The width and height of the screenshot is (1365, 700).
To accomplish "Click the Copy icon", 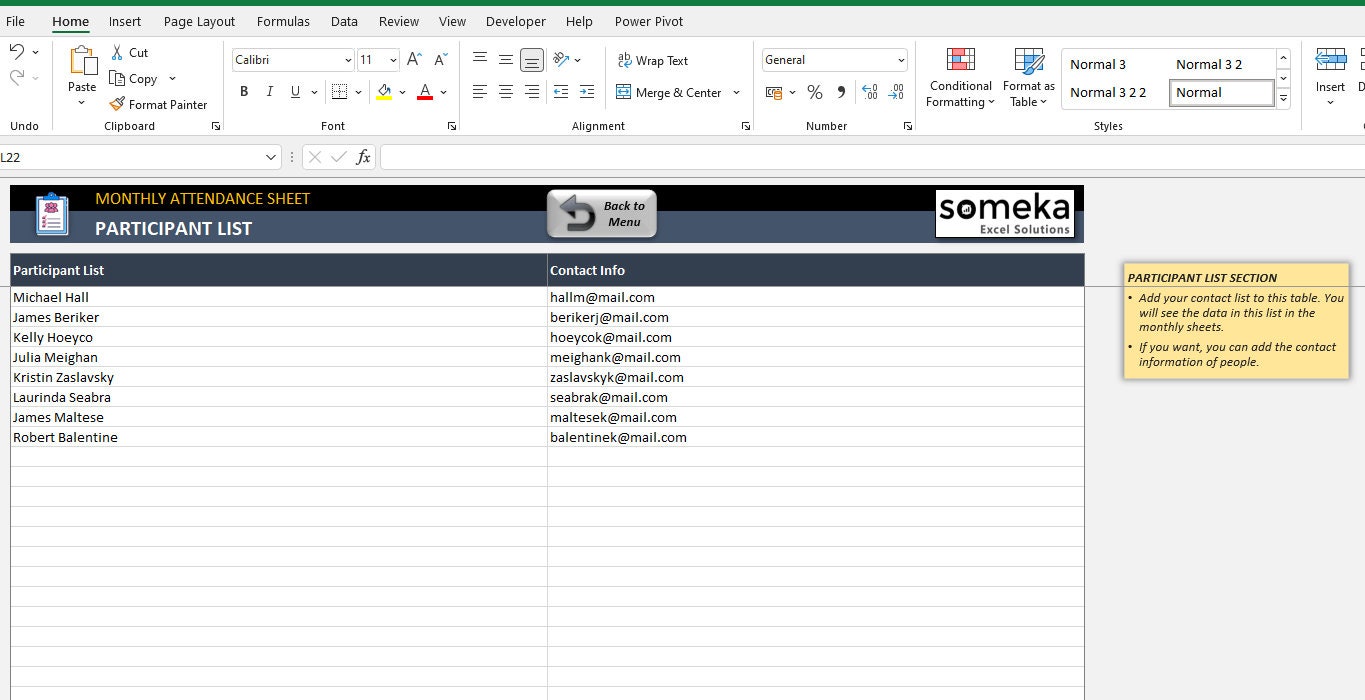I will (x=117, y=78).
